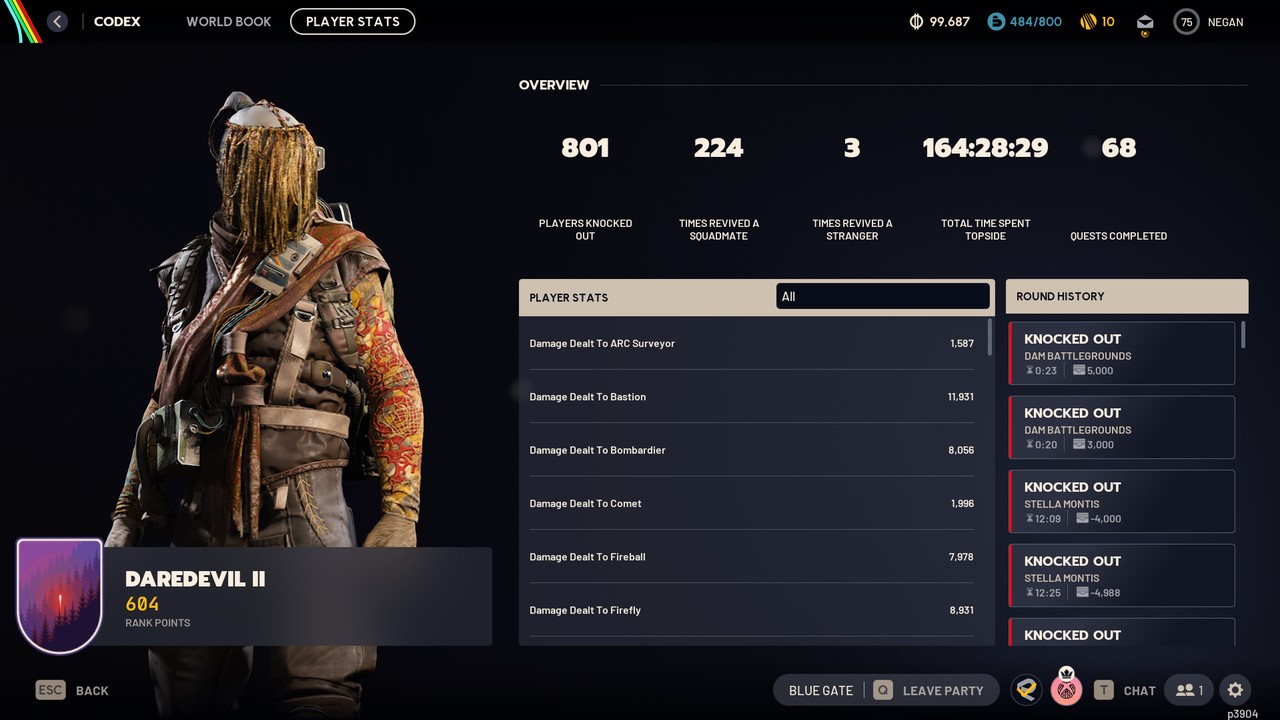The image size is (1280, 720).
Task: Click the ESC Back button
Action: point(72,690)
